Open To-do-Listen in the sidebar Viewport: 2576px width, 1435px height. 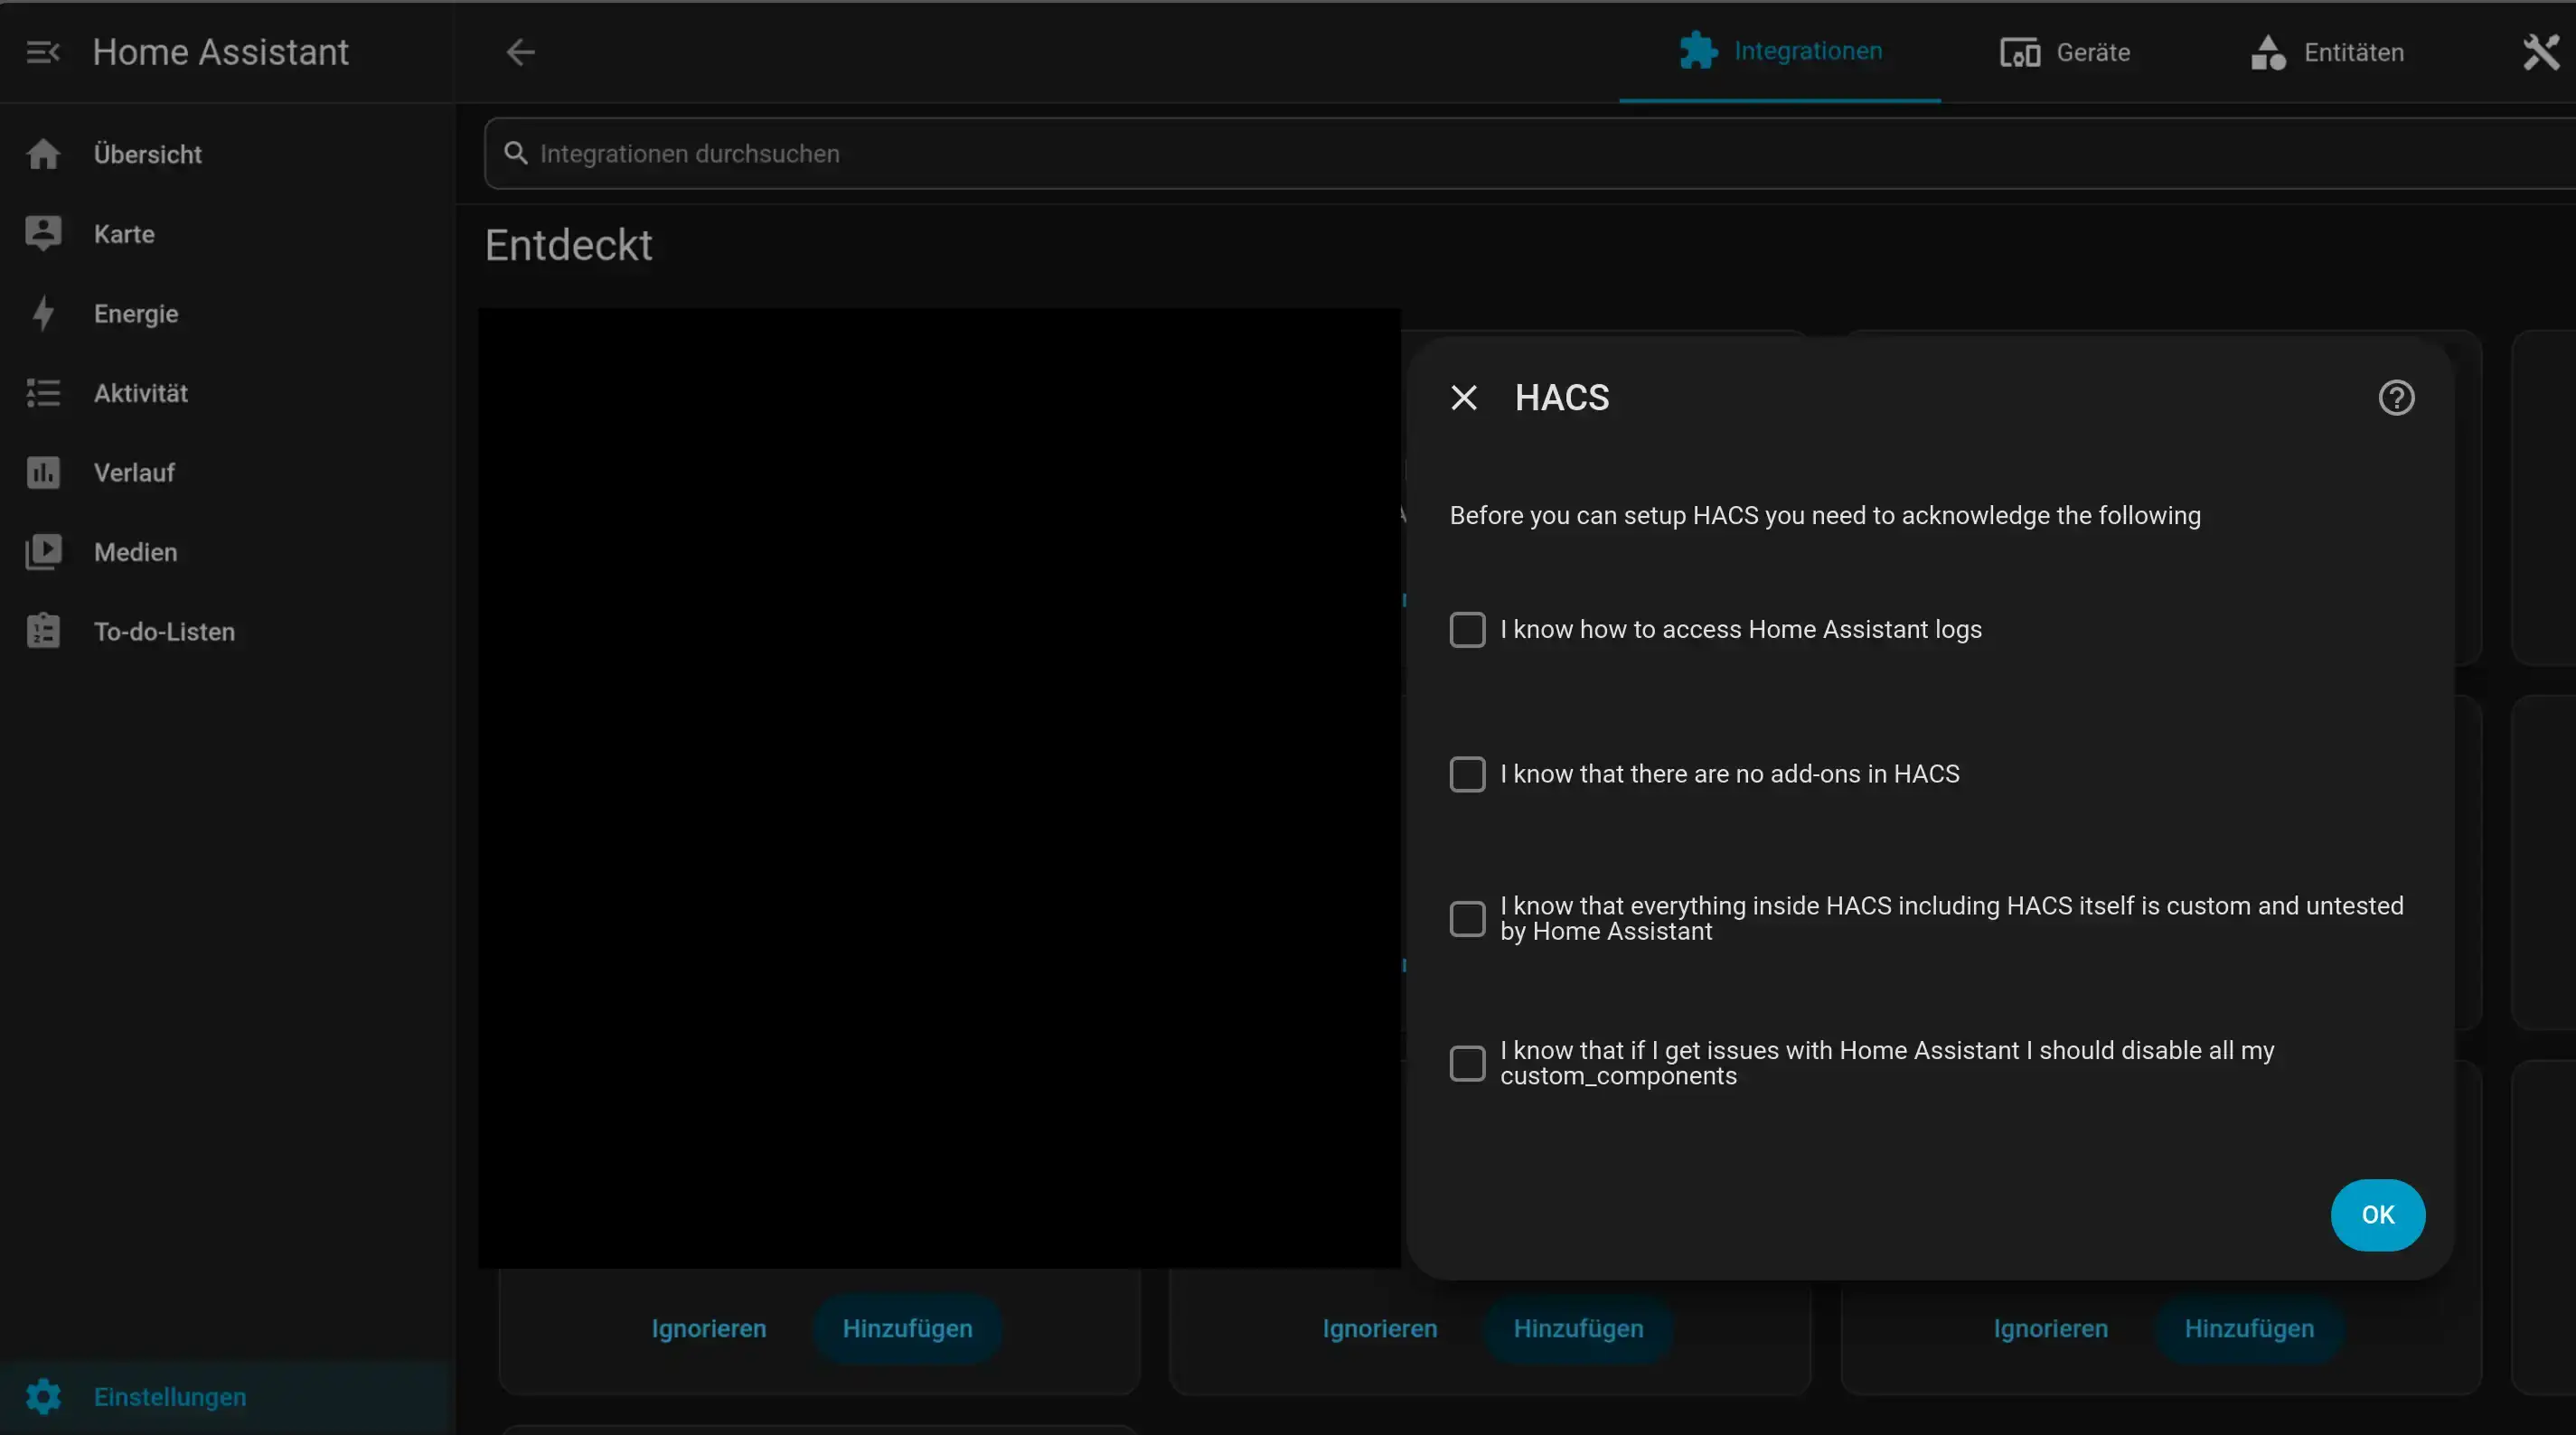point(228,632)
